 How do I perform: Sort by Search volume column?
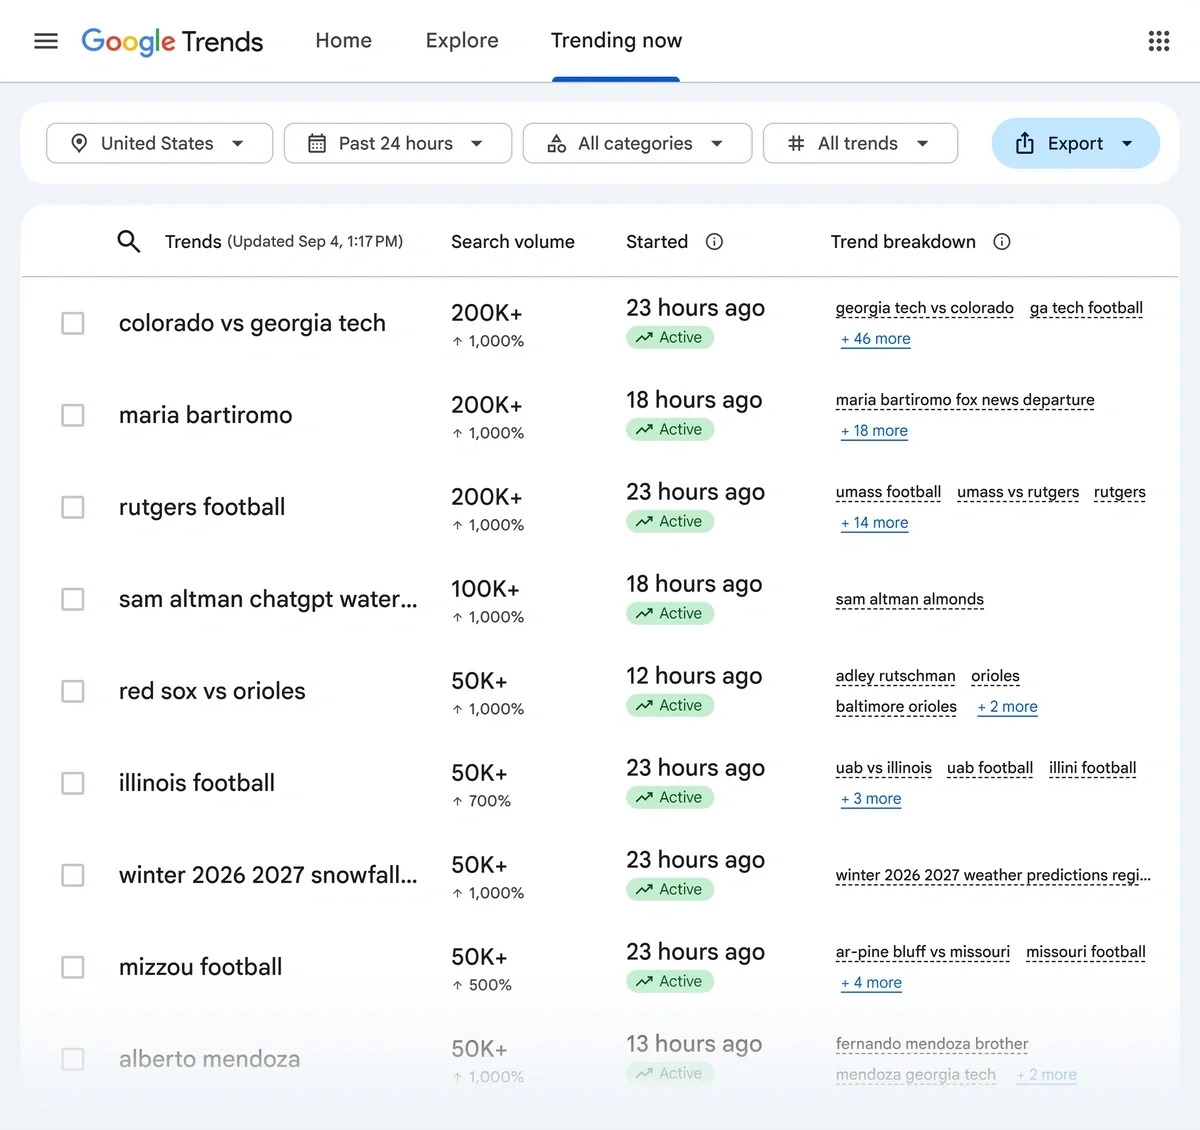513,242
